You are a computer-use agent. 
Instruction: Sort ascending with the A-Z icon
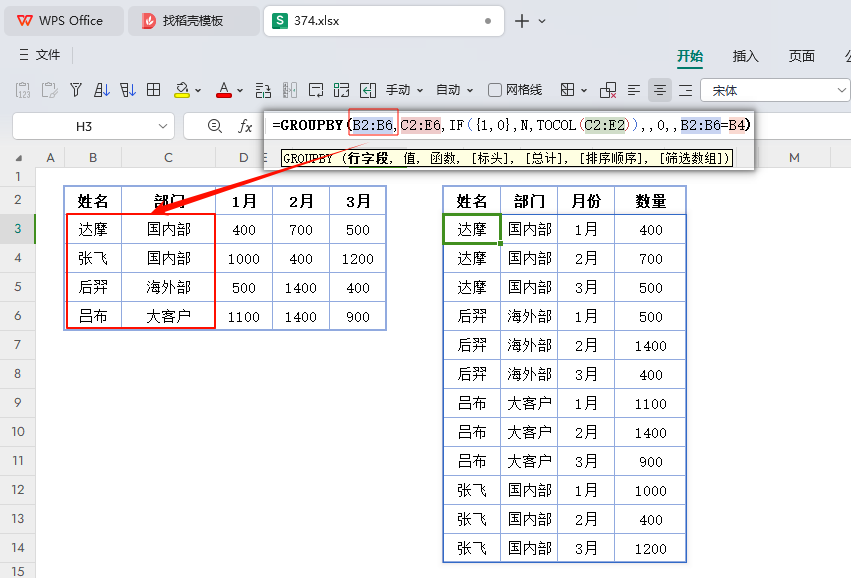tap(101, 90)
